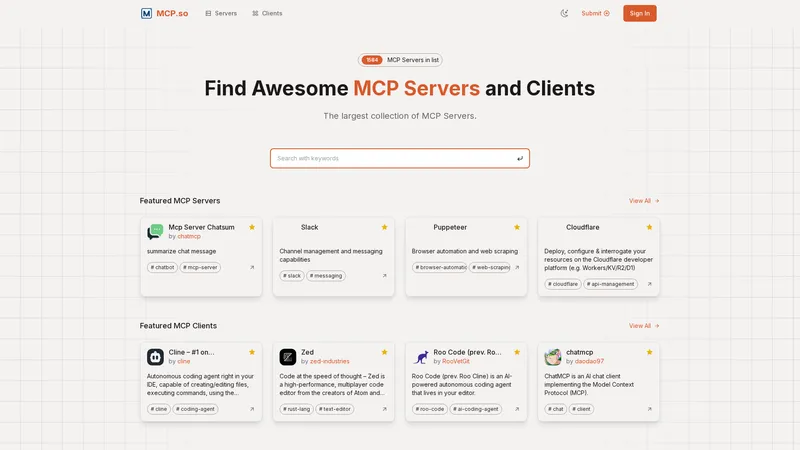
Task: Open the Puppeteer card title
Action: (x=450, y=227)
